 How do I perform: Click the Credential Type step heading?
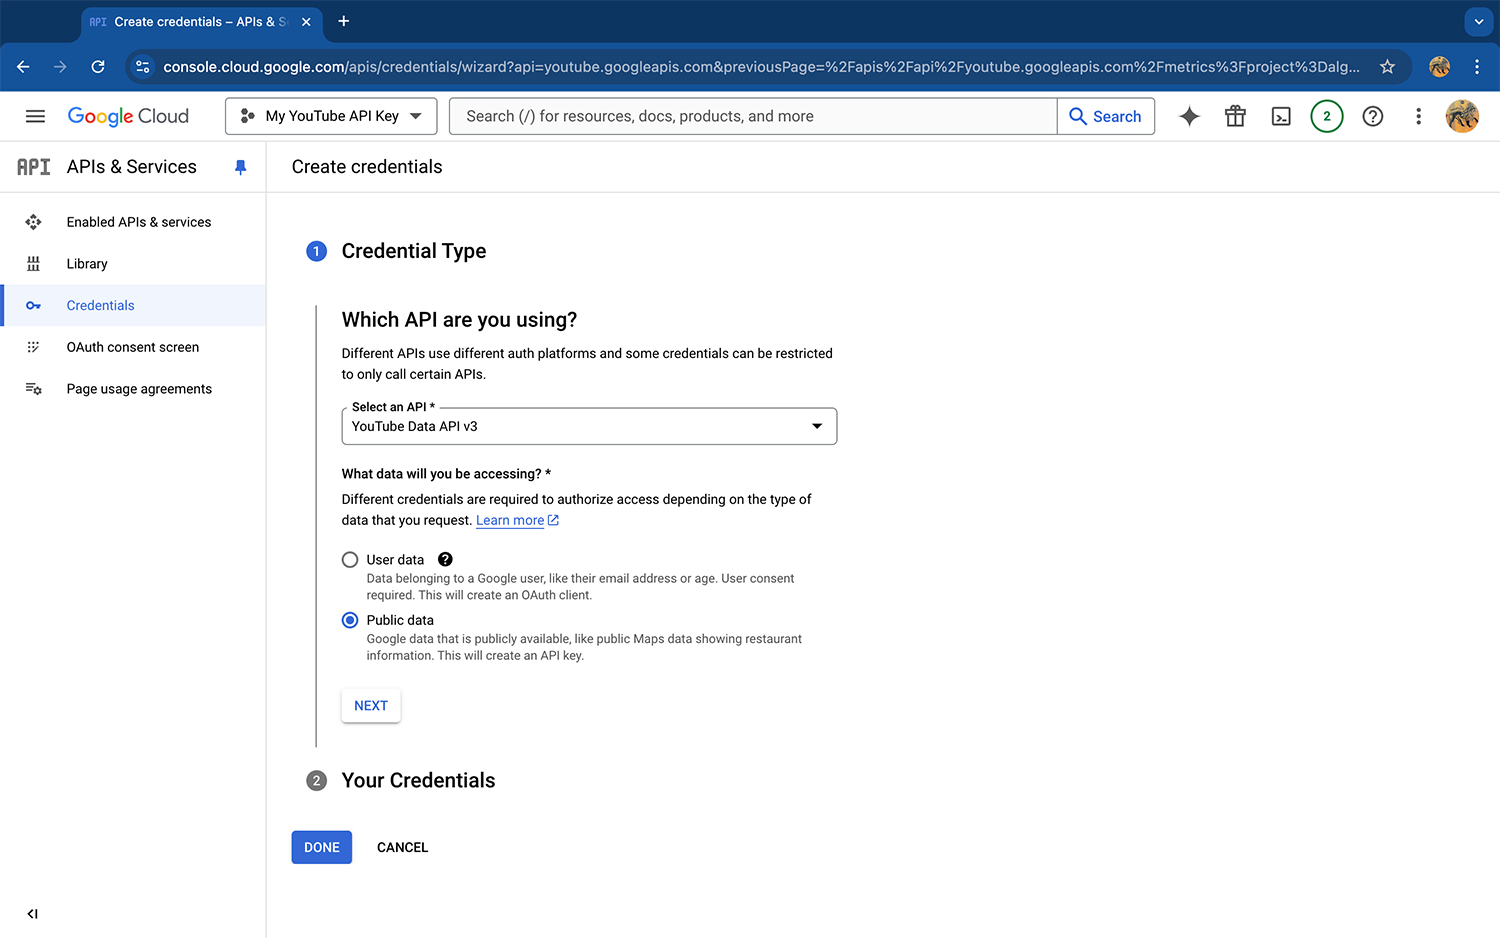[414, 251]
